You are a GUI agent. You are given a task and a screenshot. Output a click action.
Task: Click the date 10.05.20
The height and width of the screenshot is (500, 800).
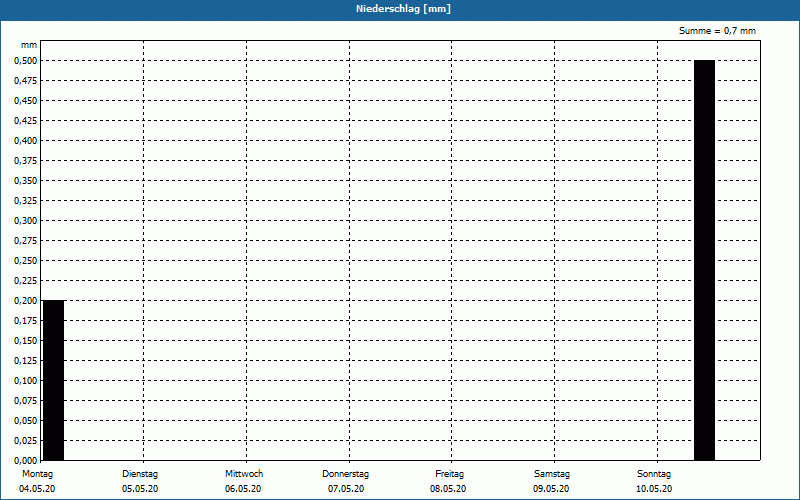pyautogui.click(x=654, y=489)
